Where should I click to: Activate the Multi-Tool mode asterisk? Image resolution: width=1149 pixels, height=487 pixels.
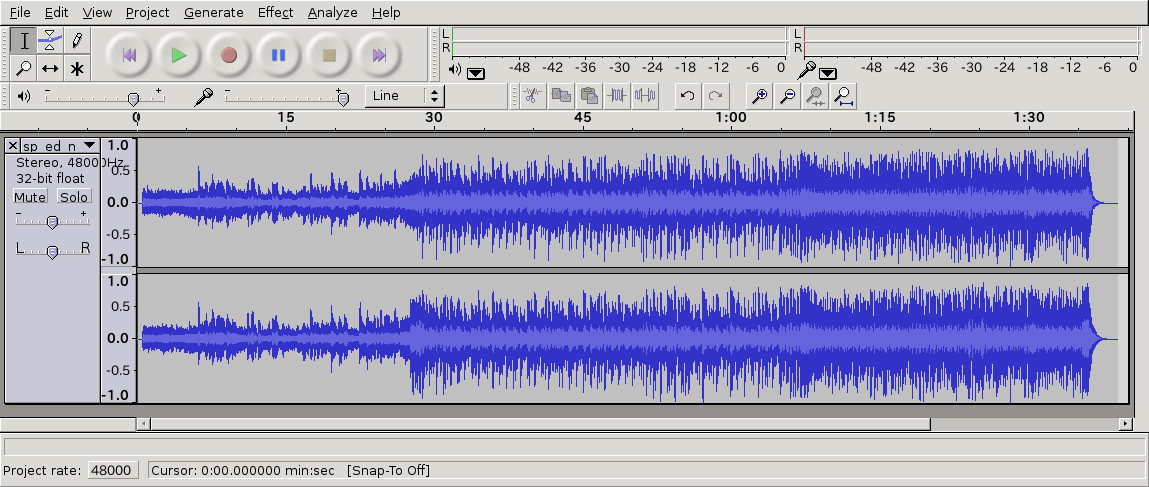click(x=76, y=68)
